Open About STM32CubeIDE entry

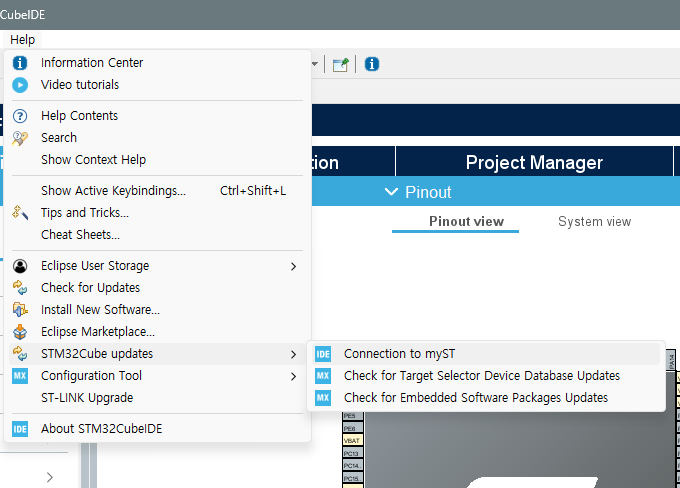157,429
